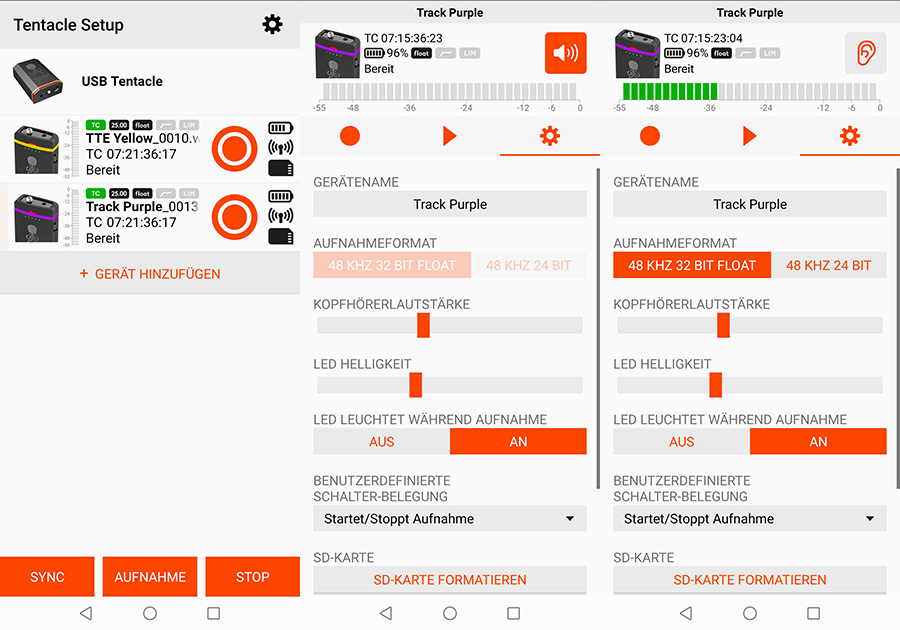Select 48 kHz 32 bit float in middle screen

coord(392,265)
